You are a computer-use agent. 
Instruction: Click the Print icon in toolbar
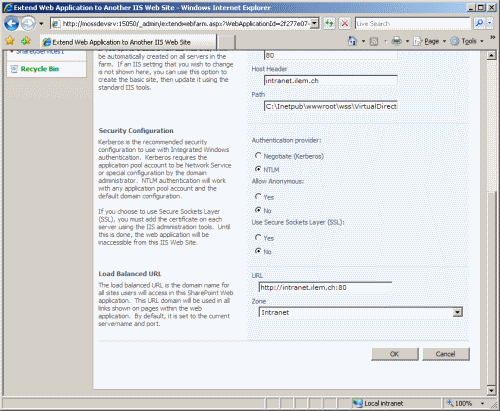pyautogui.click(x=396, y=41)
